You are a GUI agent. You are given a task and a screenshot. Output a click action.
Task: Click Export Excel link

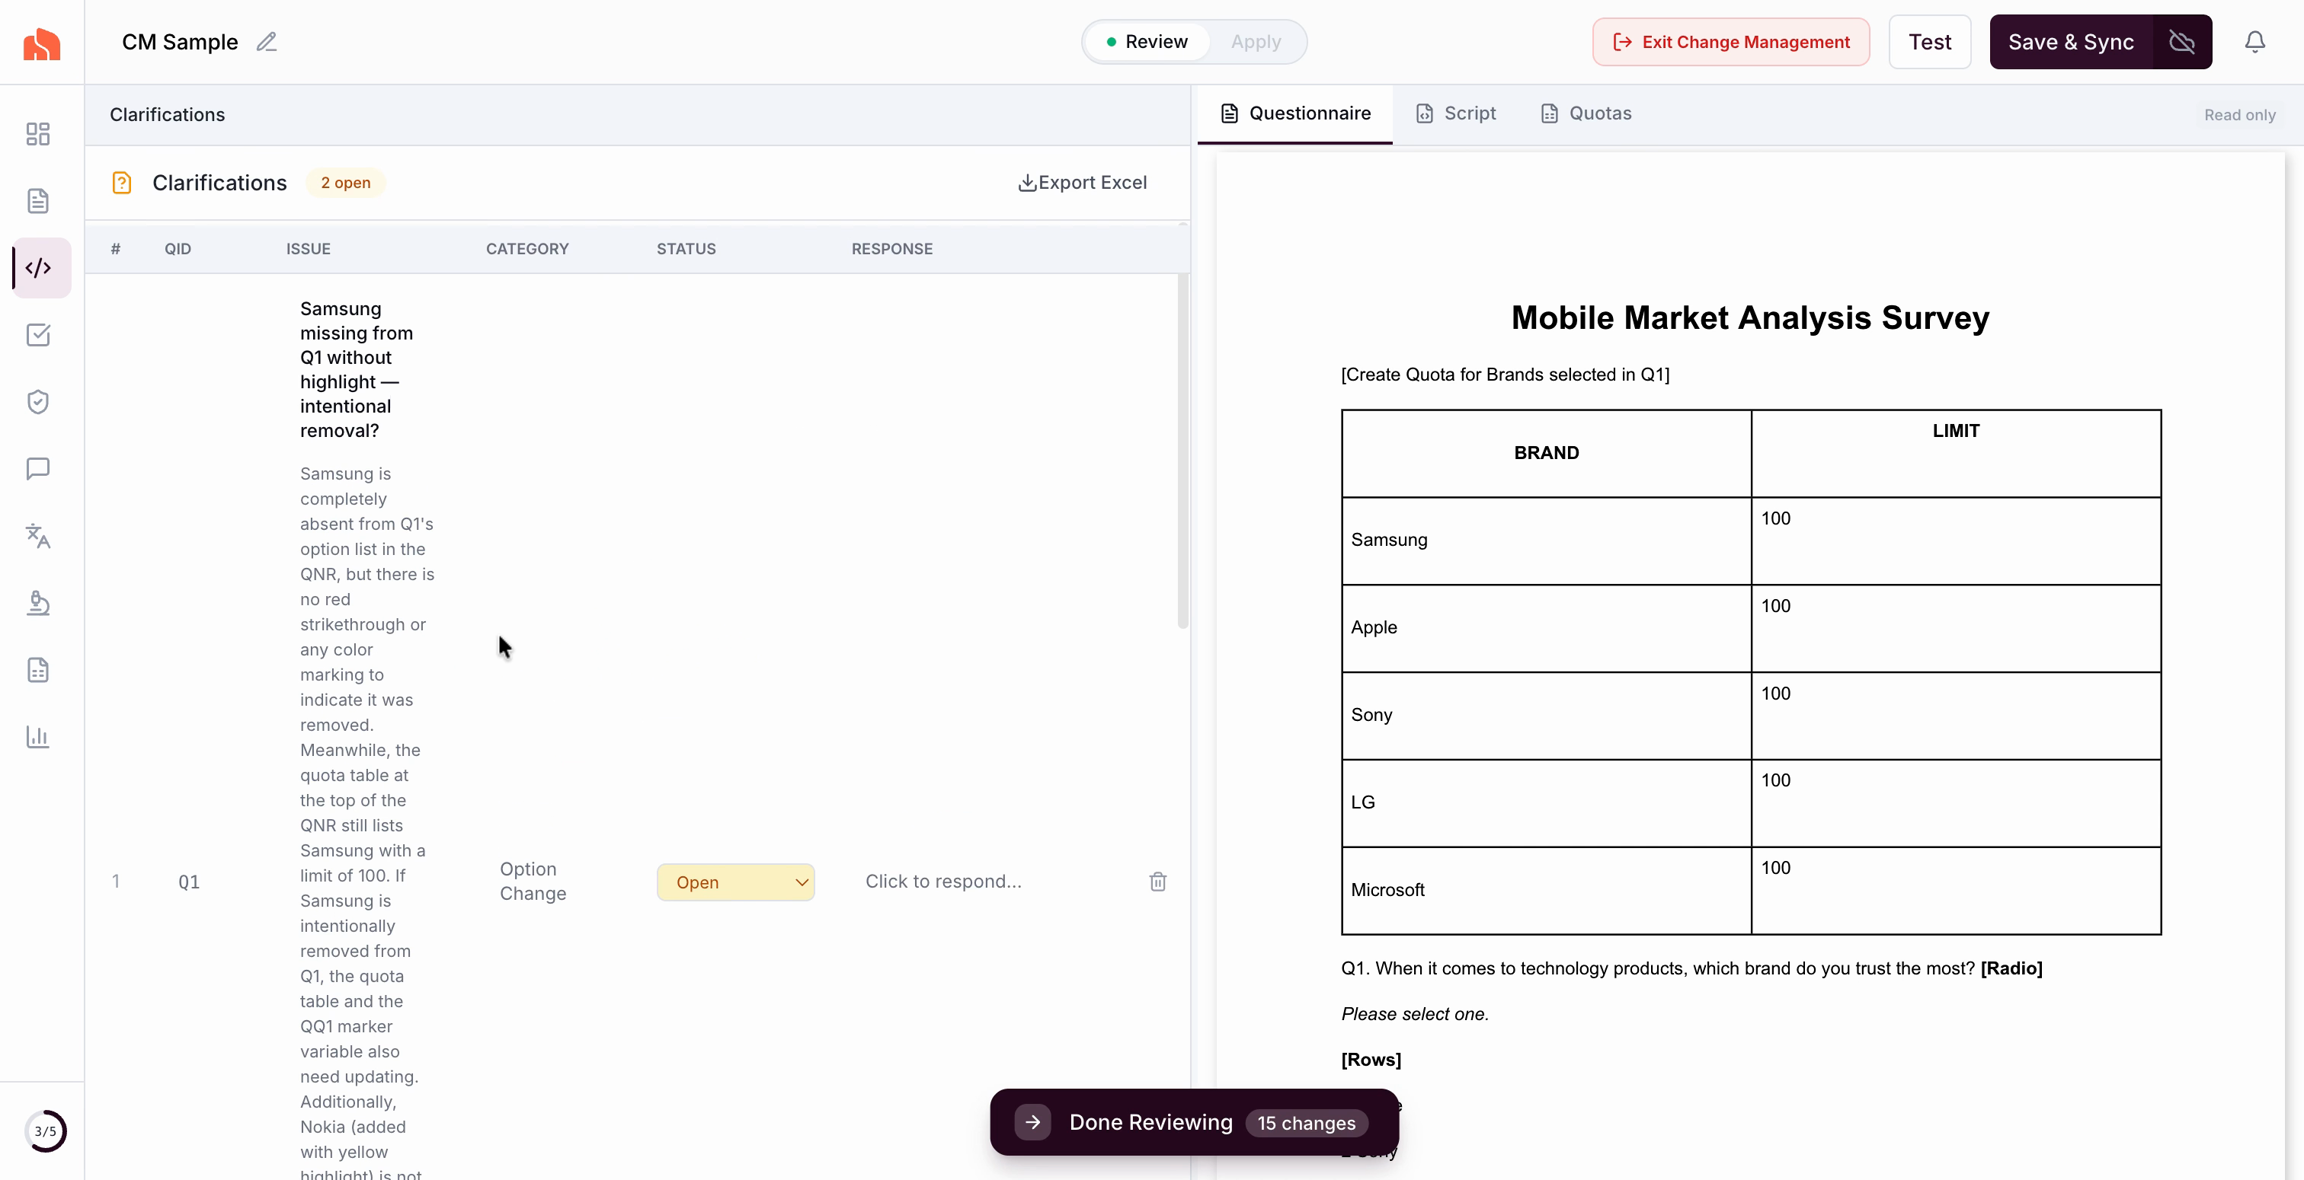tap(1082, 183)
